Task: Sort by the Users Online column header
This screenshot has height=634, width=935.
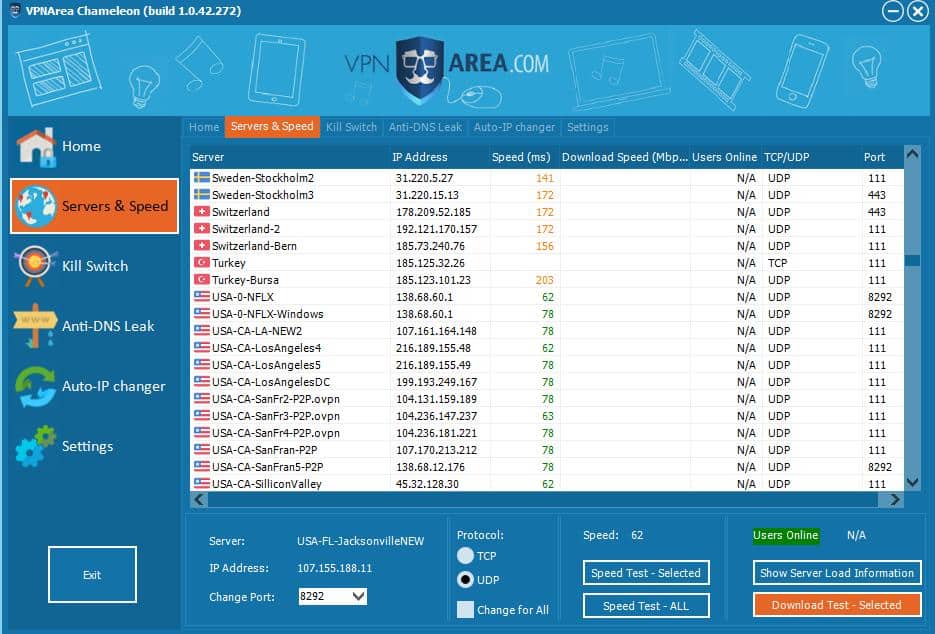Action: (x=725, y=157)
